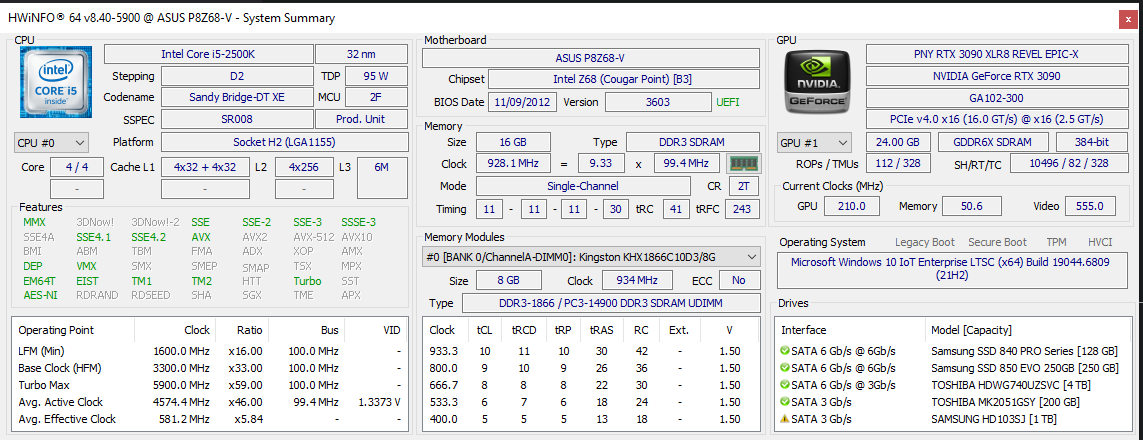This screenshot has height=440, width=1143.
Task: Click the 933.3 memory timing row
Action: point(592,350)
